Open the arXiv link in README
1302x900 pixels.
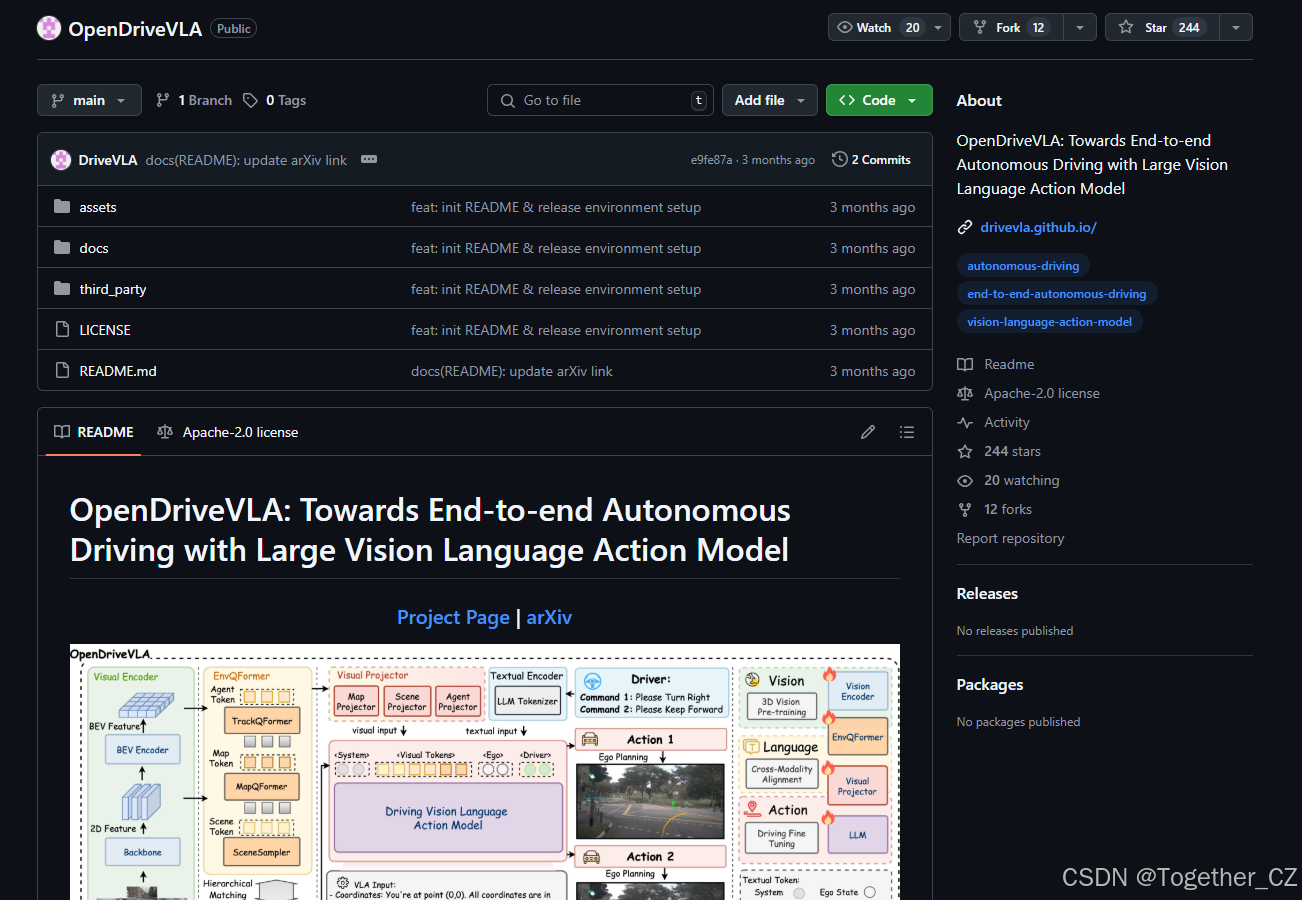click(x=549, y=617)
